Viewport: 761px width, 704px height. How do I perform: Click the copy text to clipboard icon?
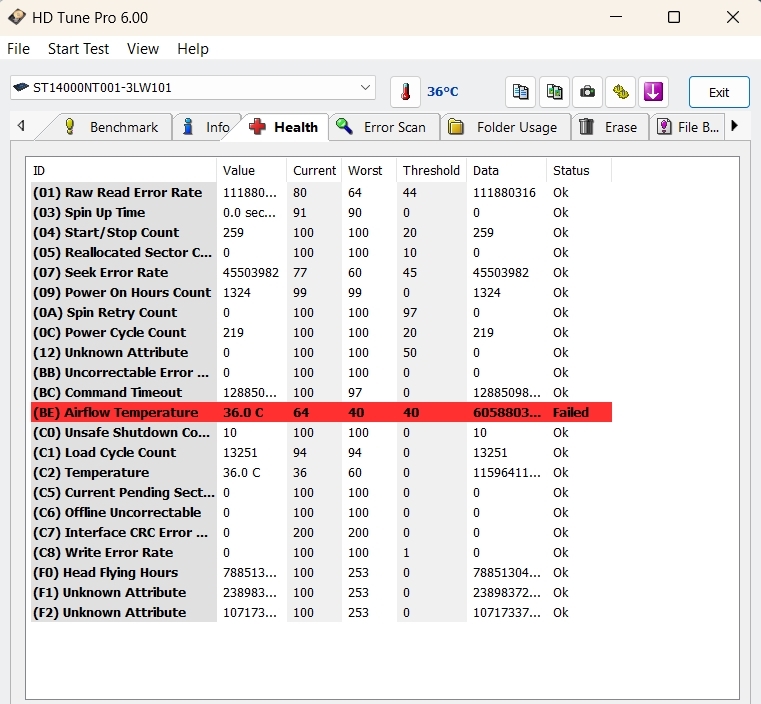click(x=520, y=92)
